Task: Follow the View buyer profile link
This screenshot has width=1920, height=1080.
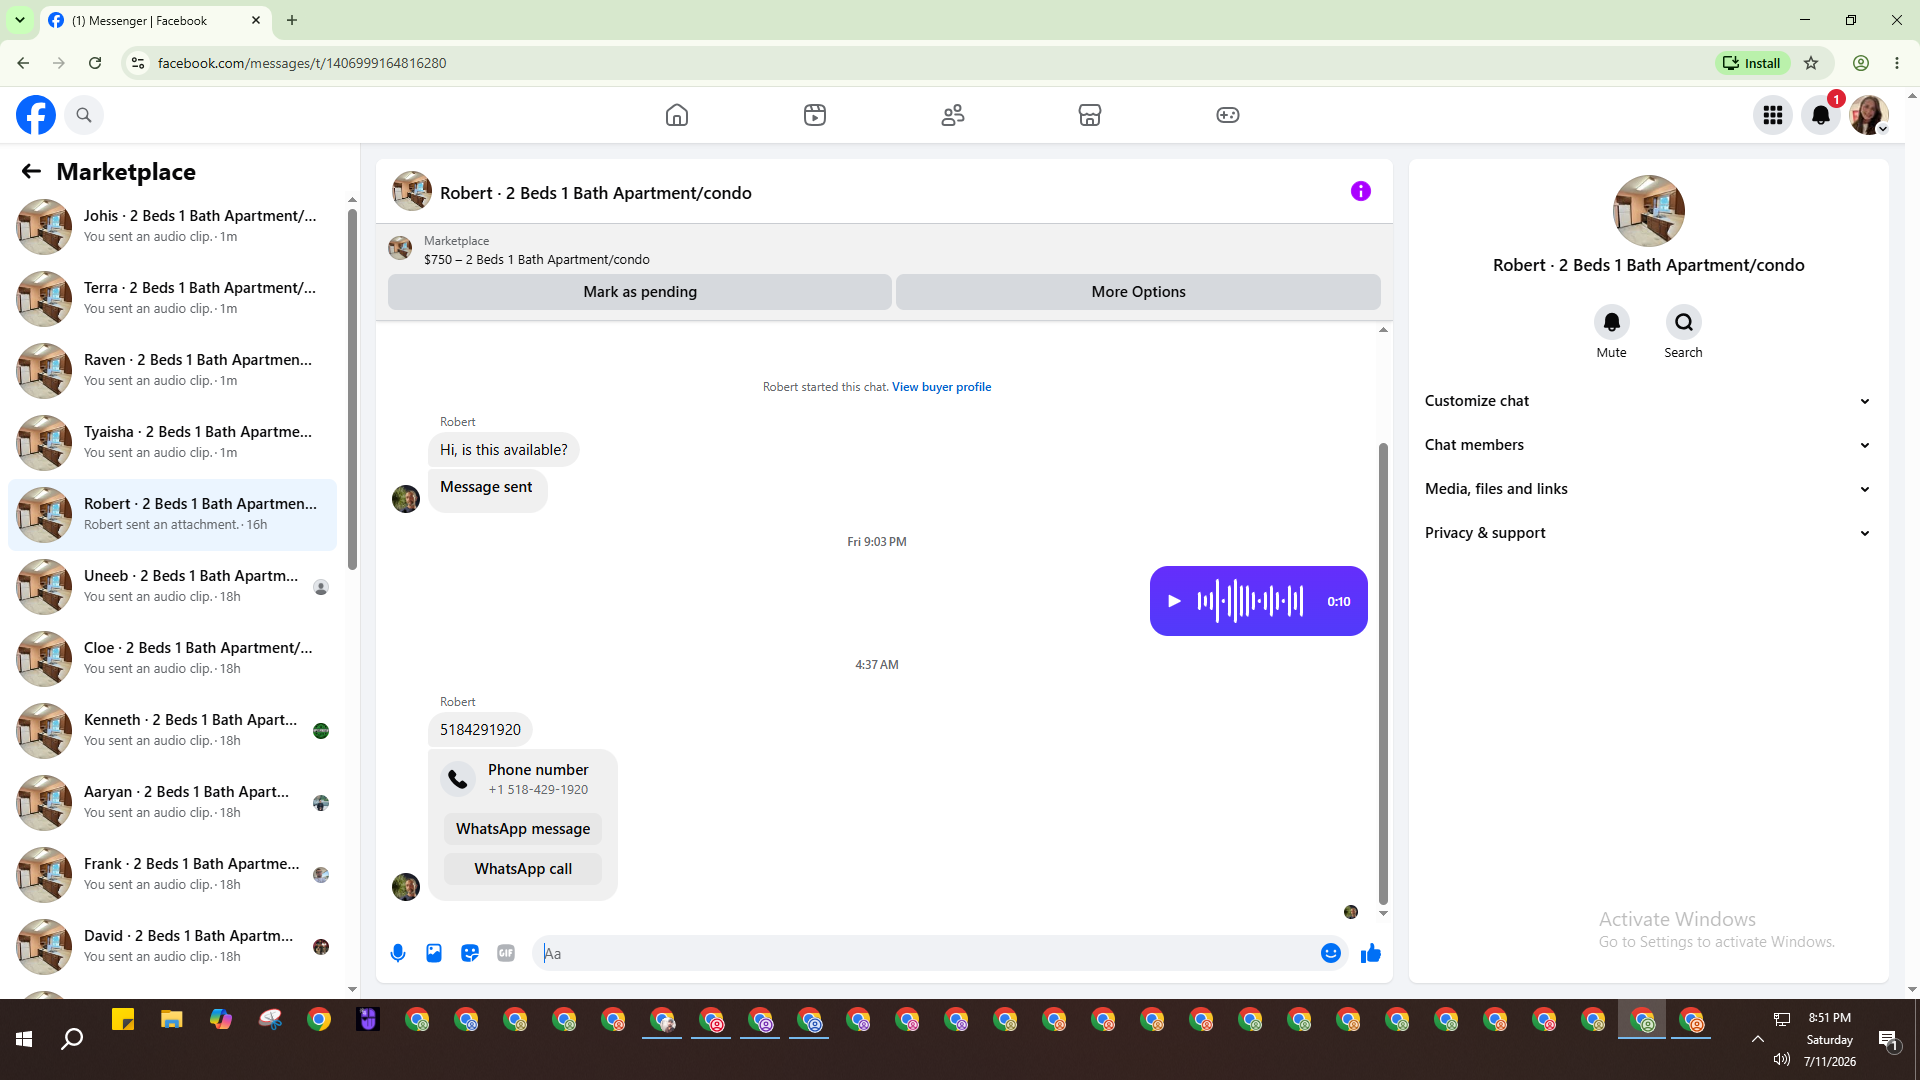Action: pyautogui.click(x=942, y=387)
